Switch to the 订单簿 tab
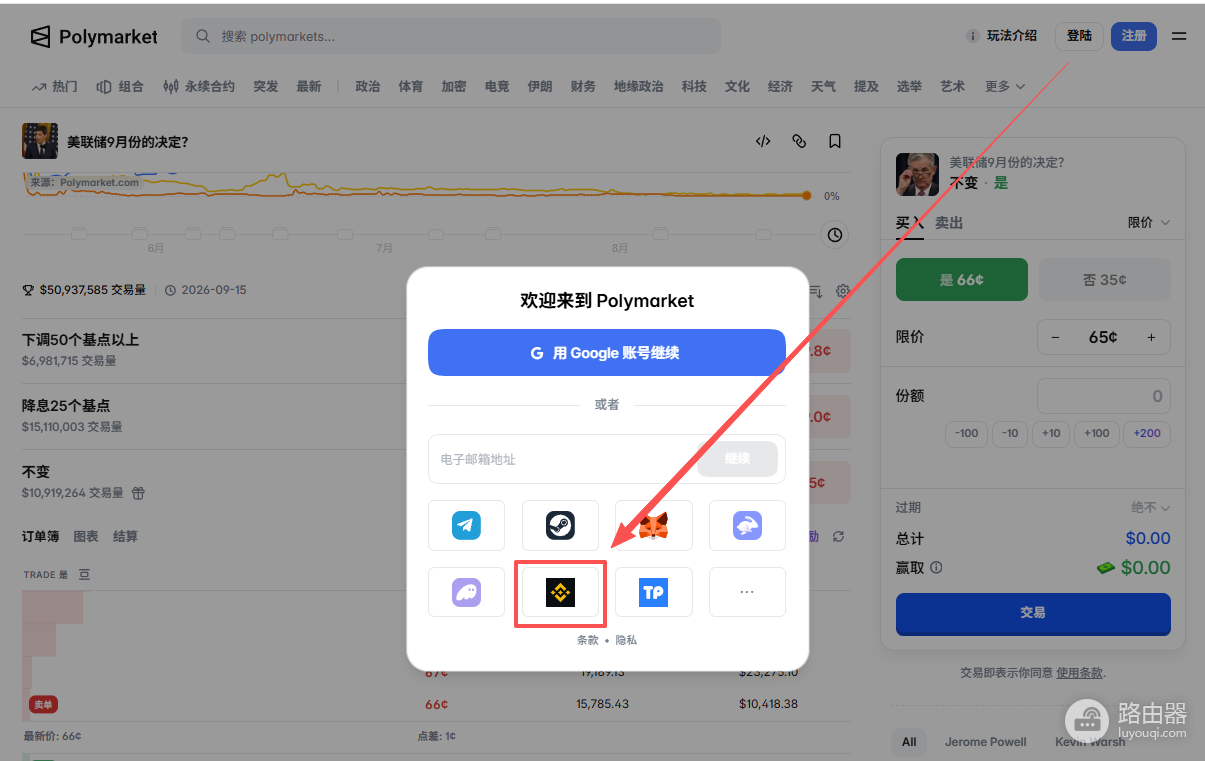 click(x=40, y=537)
